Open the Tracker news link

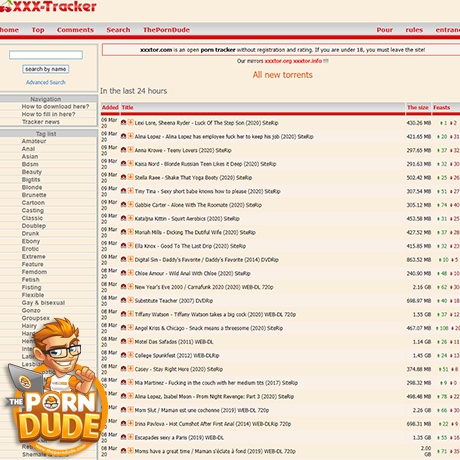pos(41,122)
